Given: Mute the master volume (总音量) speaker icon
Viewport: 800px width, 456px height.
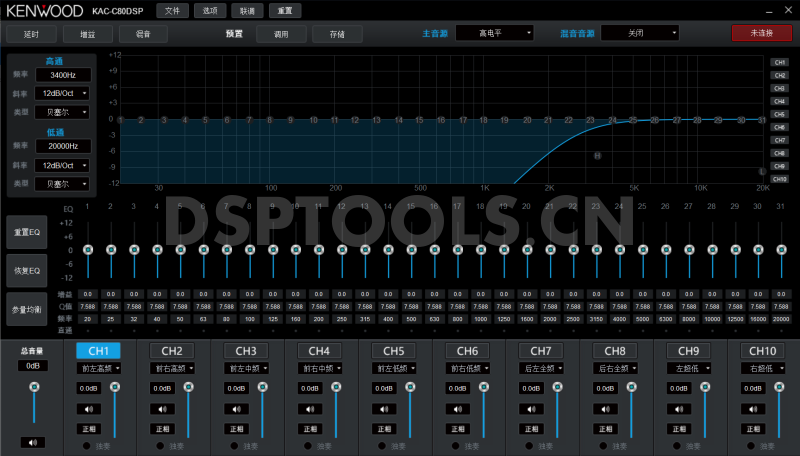Looking at the screenshot, I should point(33,441).
